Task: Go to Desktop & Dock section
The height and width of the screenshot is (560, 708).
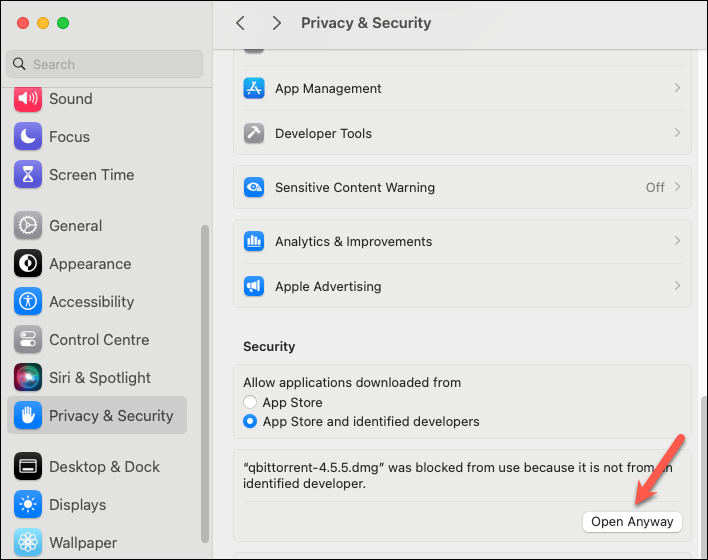Action: click(x=97, y=467)
